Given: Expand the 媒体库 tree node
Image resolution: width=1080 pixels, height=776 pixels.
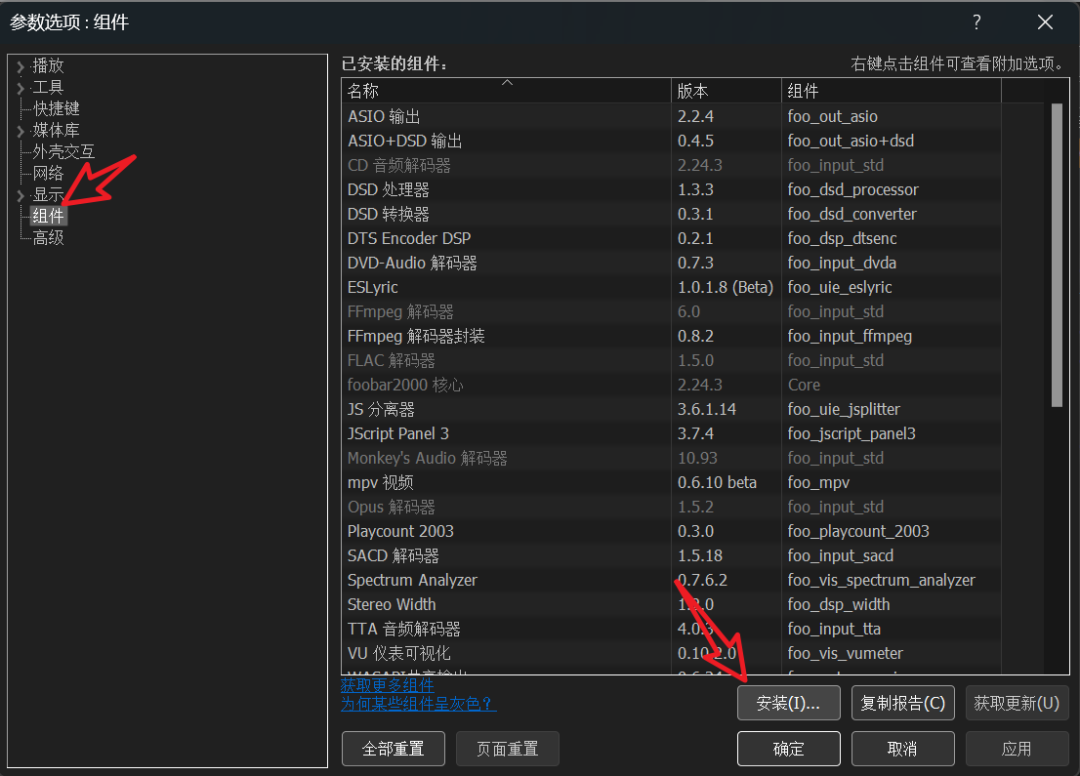Looking at the screenshot, I should tap(20, 131).
